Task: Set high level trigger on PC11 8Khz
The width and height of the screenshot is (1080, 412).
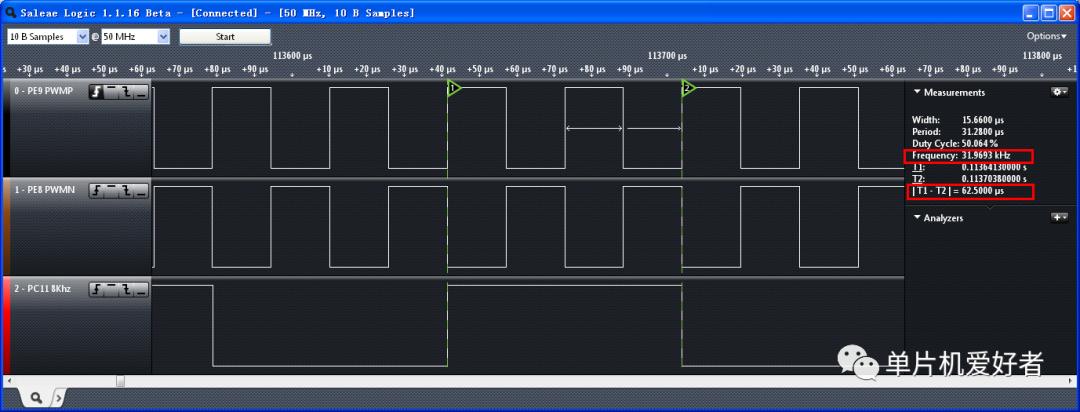Action: click(111, 291)
